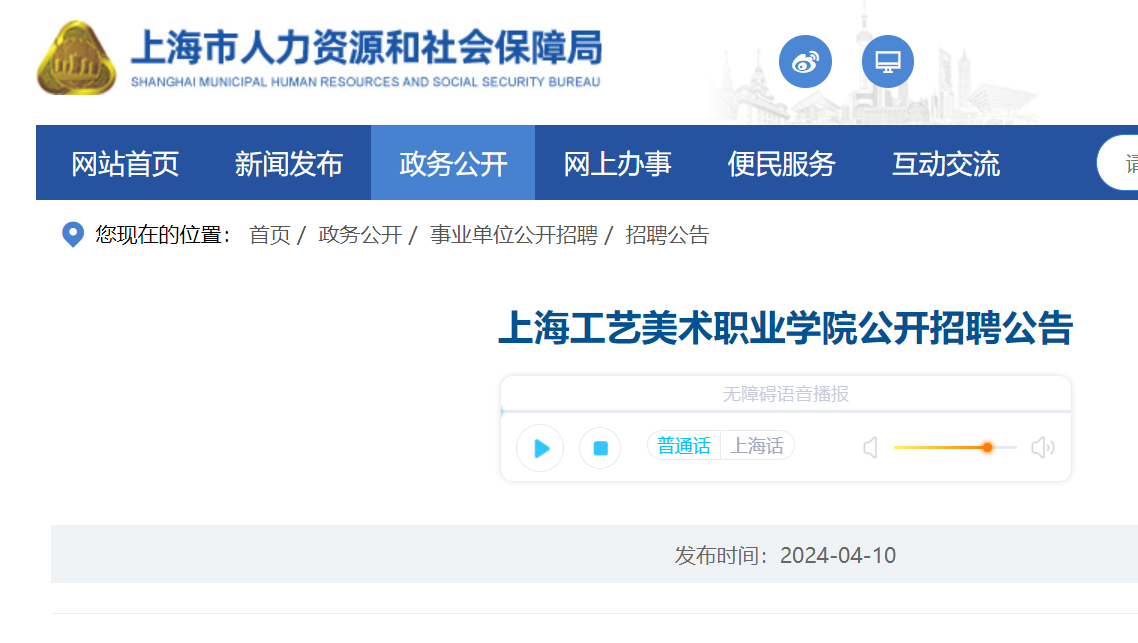Open 便民服务 navigation menu
1138x643 pixels.
(x=782, y=163)
